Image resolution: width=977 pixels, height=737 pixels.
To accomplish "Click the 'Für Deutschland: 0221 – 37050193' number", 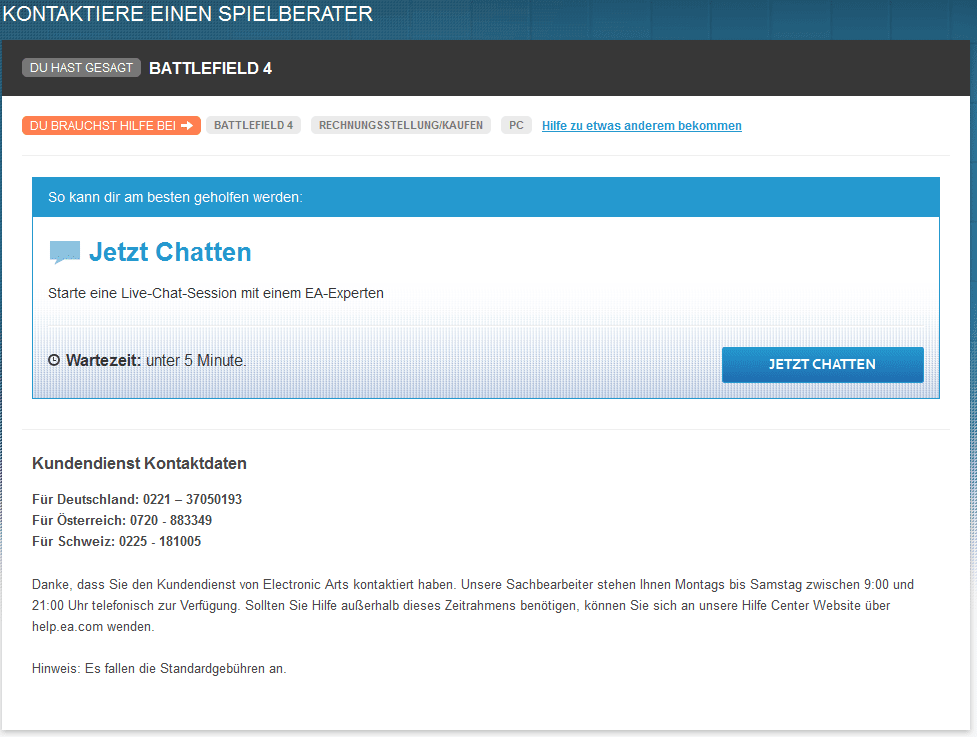I will click(136, 499).
